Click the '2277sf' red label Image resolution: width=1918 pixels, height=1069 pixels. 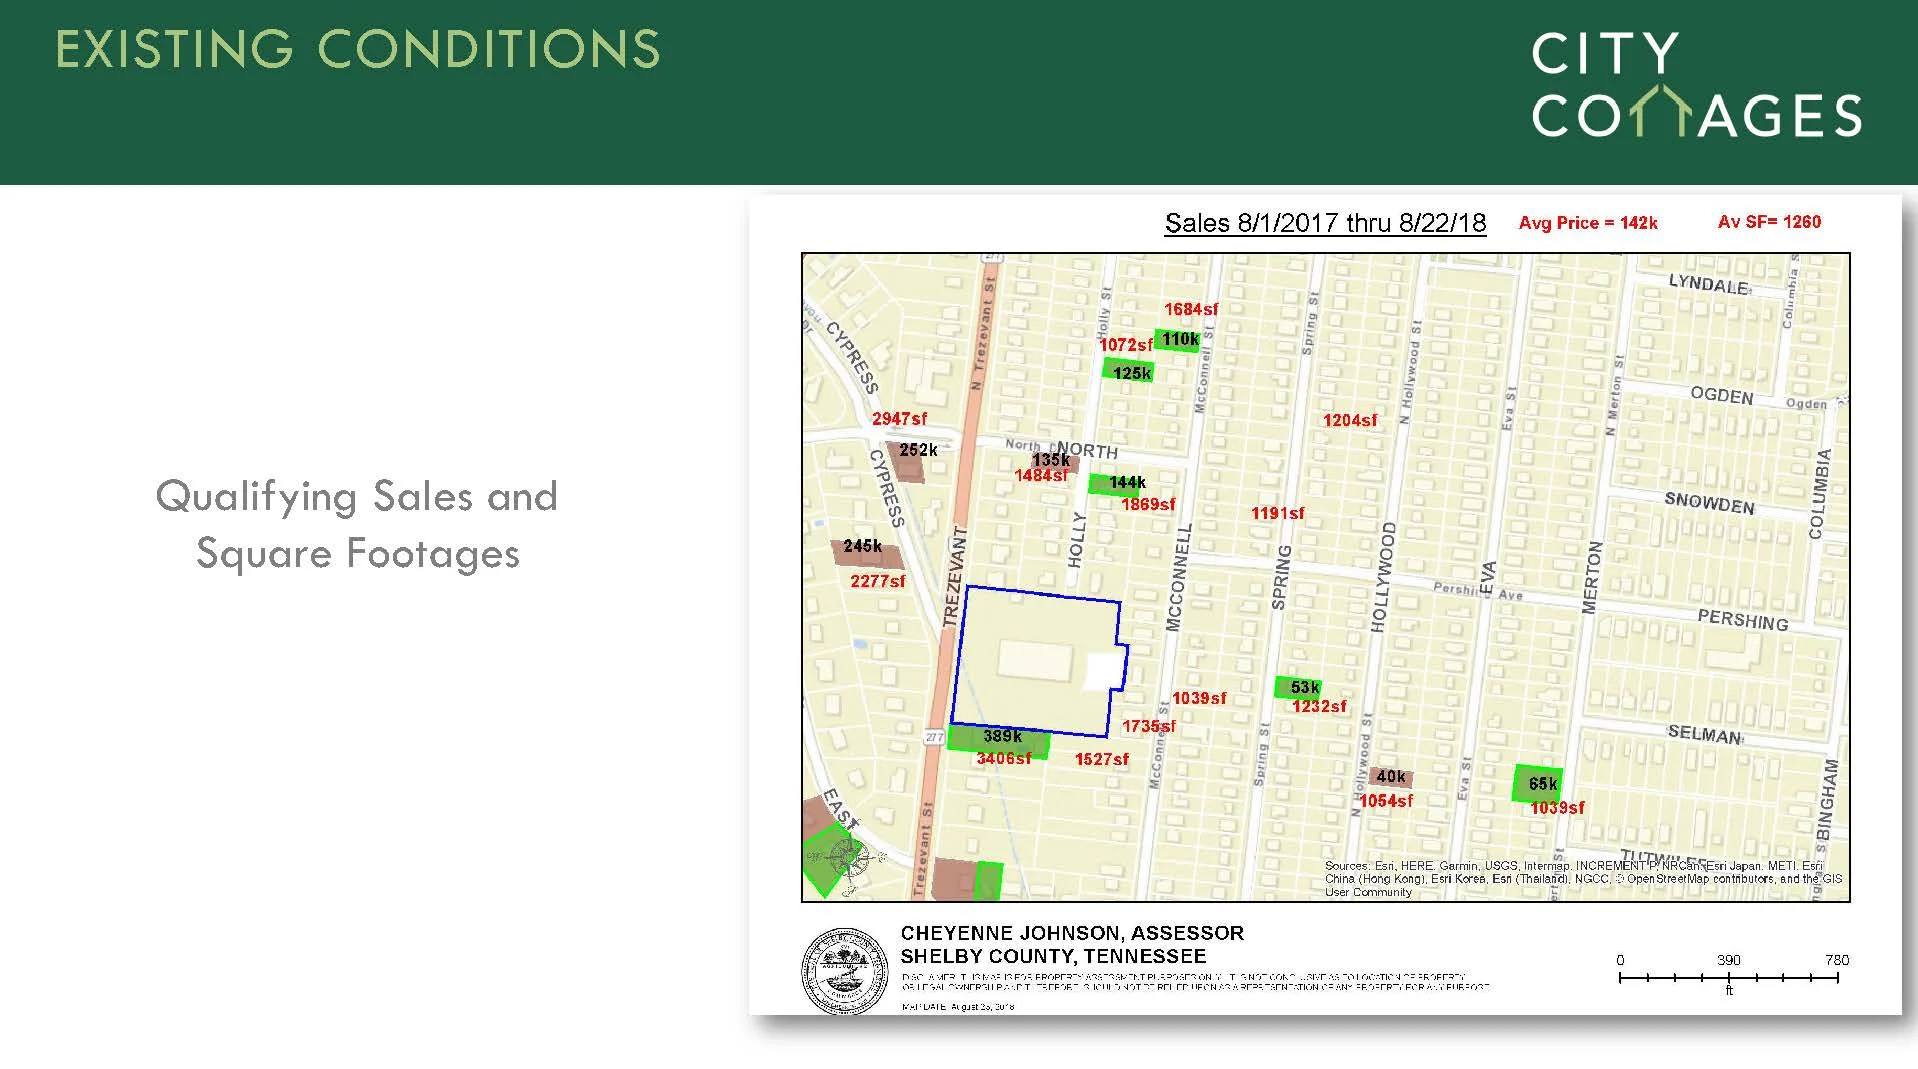click(x=878, y=581)
